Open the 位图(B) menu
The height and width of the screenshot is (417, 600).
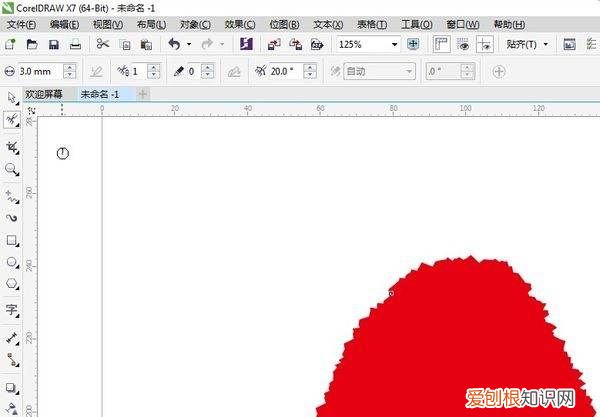tap(284, 24)
